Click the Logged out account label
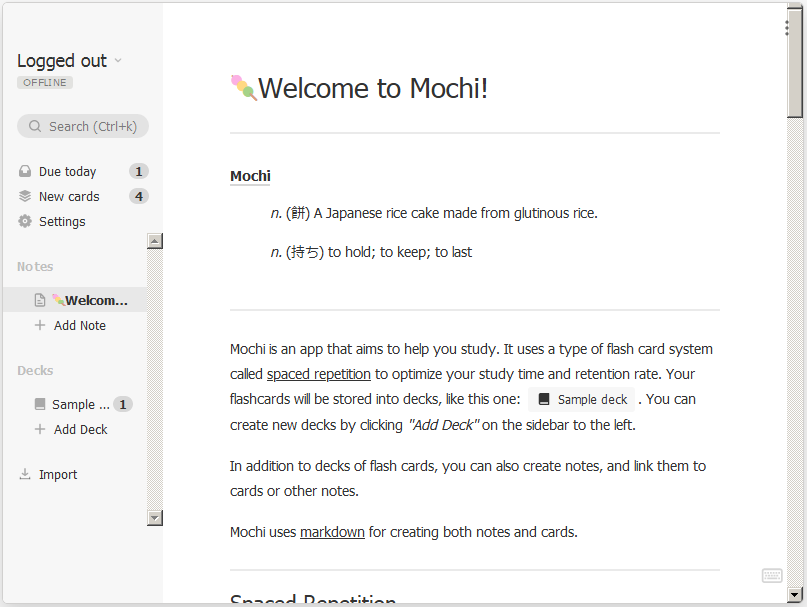Viewport: 807px width, 607px height. coord(62,61)
